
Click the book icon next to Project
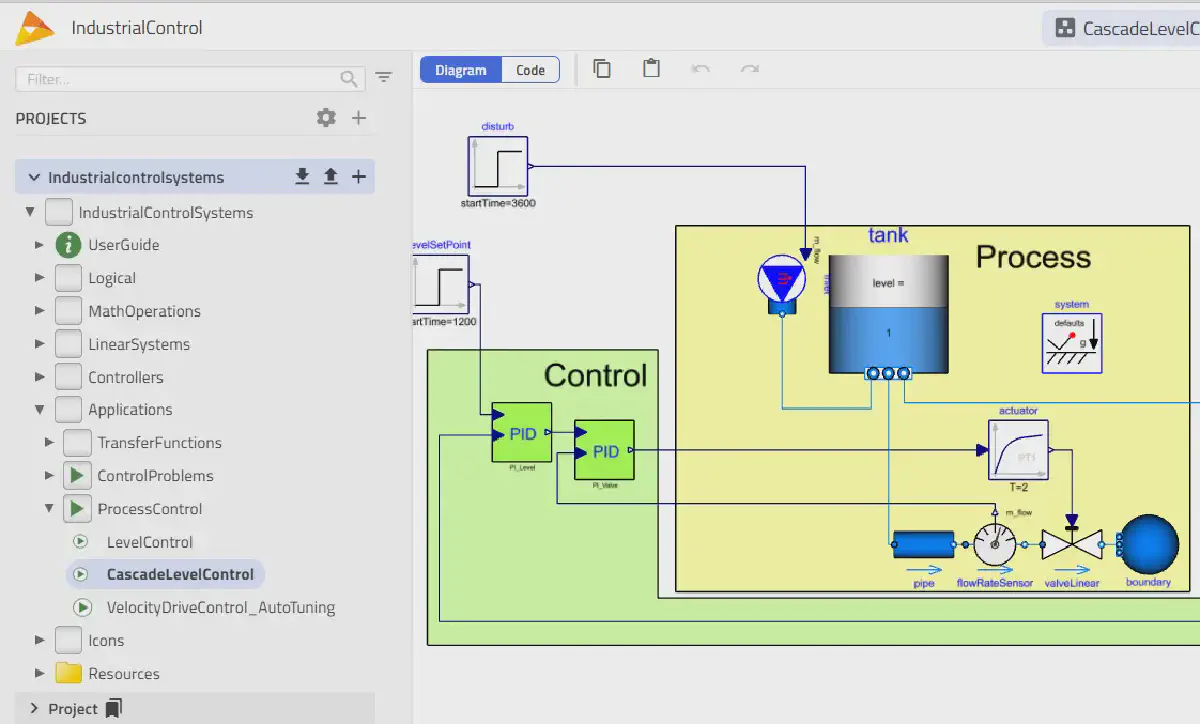tap(114, 708)
